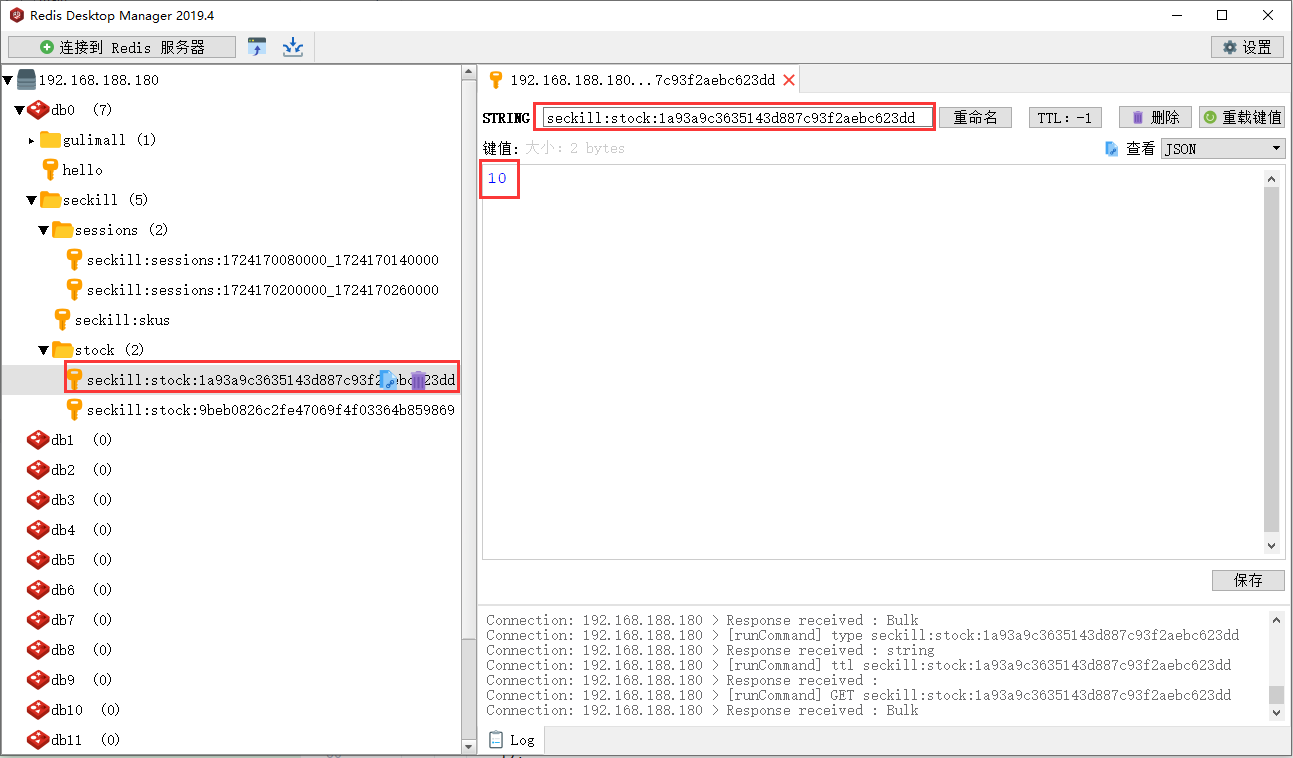The image size is (1293, 758).
Task: Select the seckill:skus key
Action: pos(122,320)
